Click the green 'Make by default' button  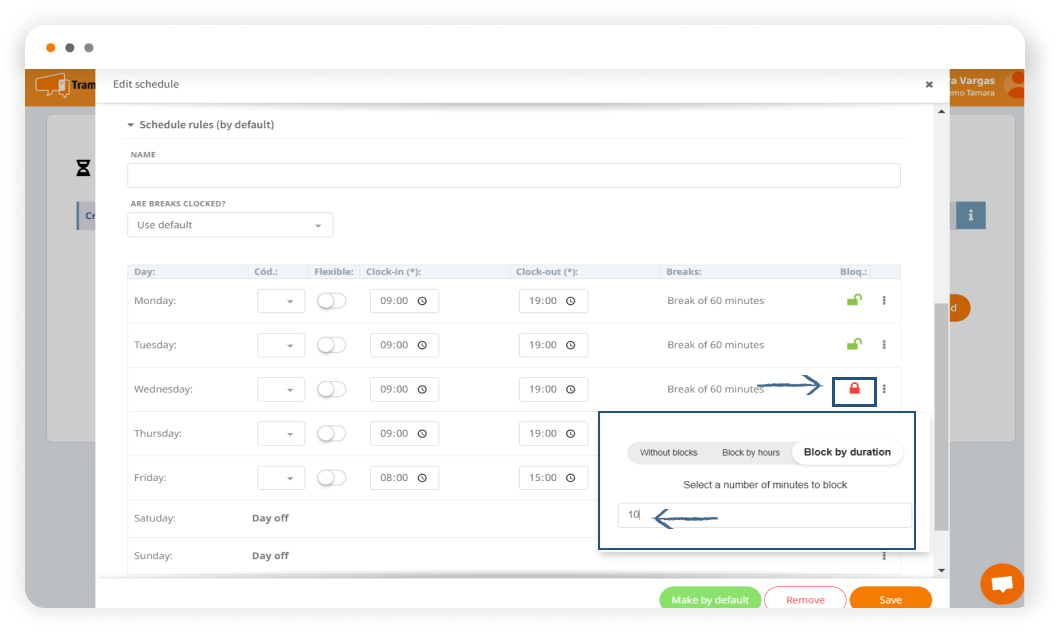710,599
